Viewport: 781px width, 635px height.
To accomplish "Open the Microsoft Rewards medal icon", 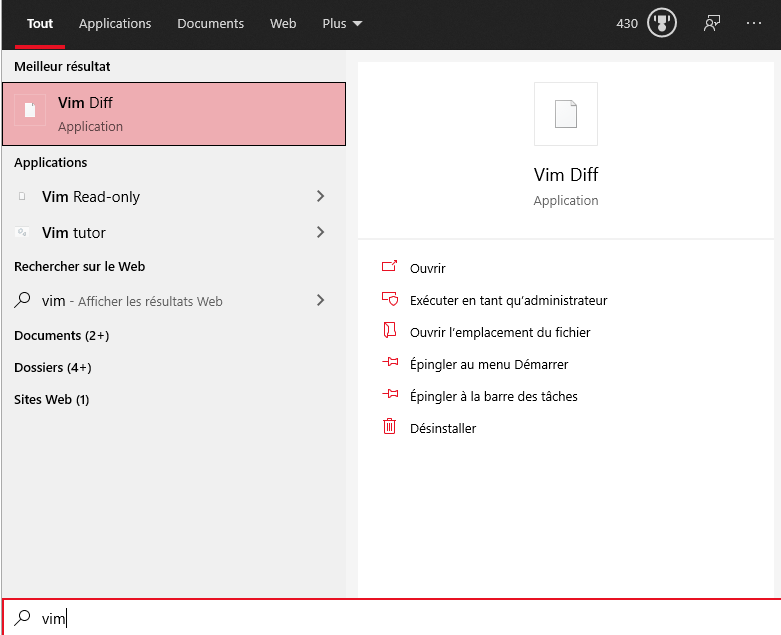I will click(x=661, y=23).
